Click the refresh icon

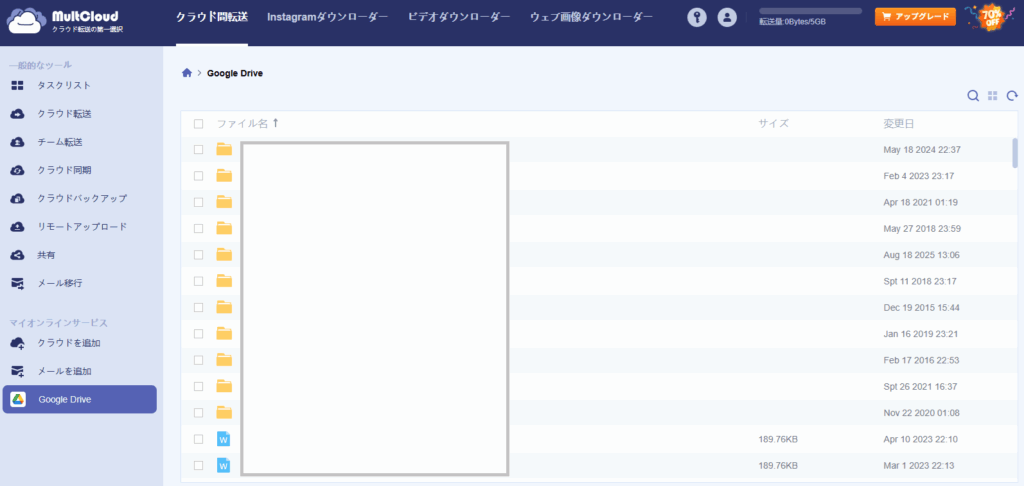click(1012, 96)
